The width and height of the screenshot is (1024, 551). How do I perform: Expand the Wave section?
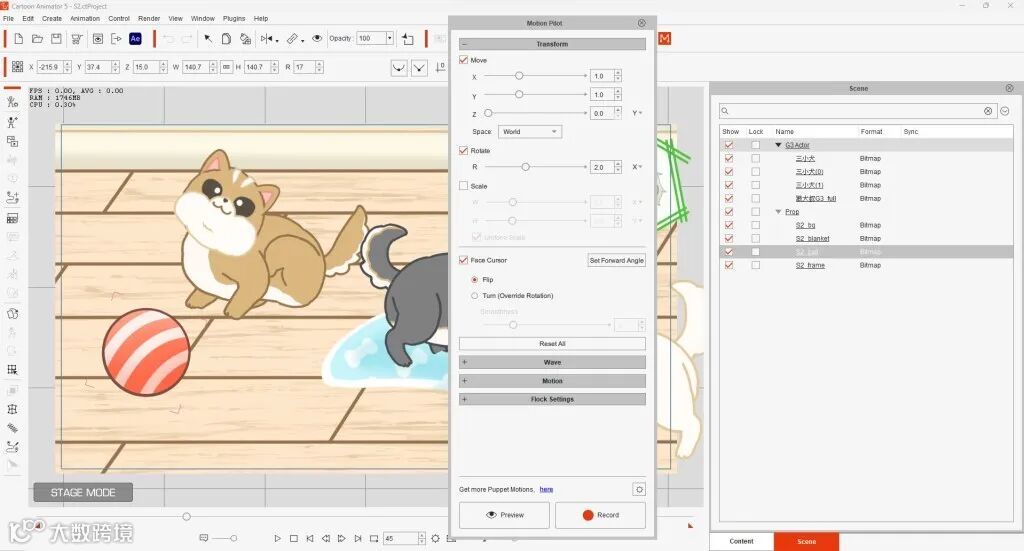552,362
